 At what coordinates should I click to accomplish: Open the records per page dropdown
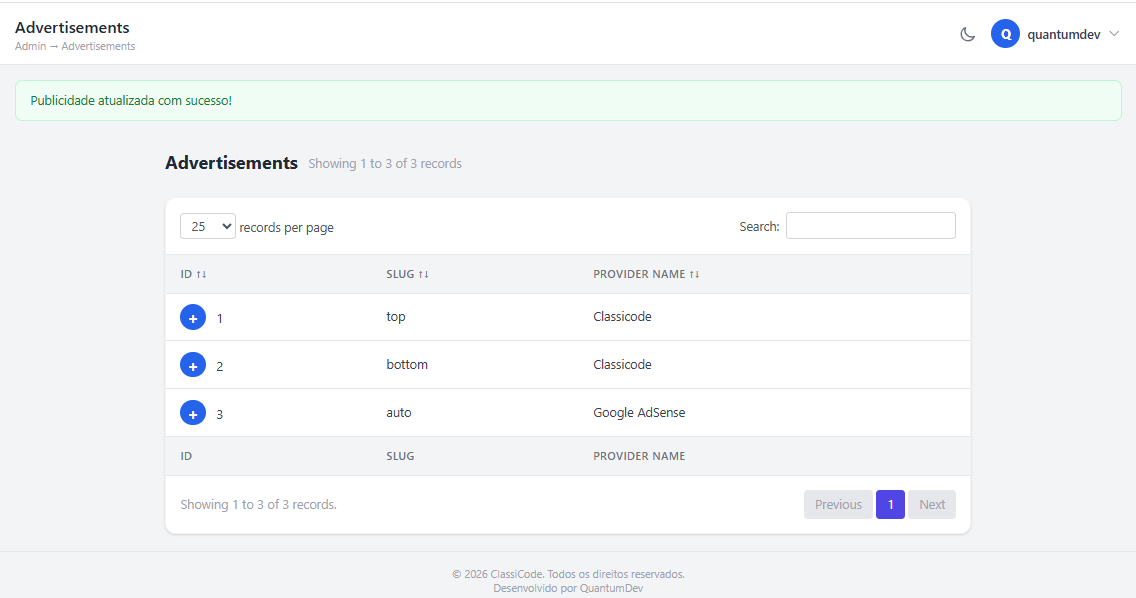pos(208,226)
